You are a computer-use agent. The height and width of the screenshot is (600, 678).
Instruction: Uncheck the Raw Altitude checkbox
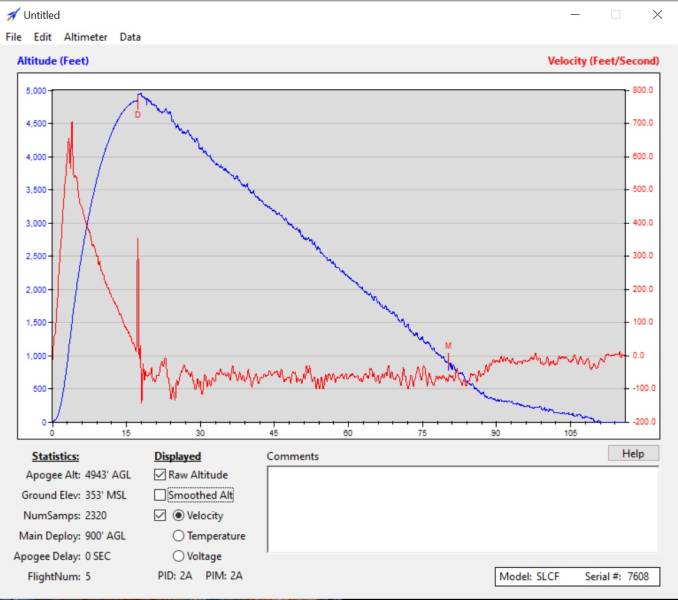[160, 475]
